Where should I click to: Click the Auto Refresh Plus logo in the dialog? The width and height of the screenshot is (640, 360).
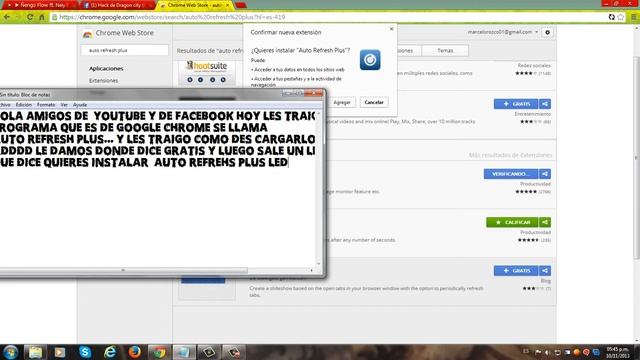pyautogui.click(x=370, y=60)
